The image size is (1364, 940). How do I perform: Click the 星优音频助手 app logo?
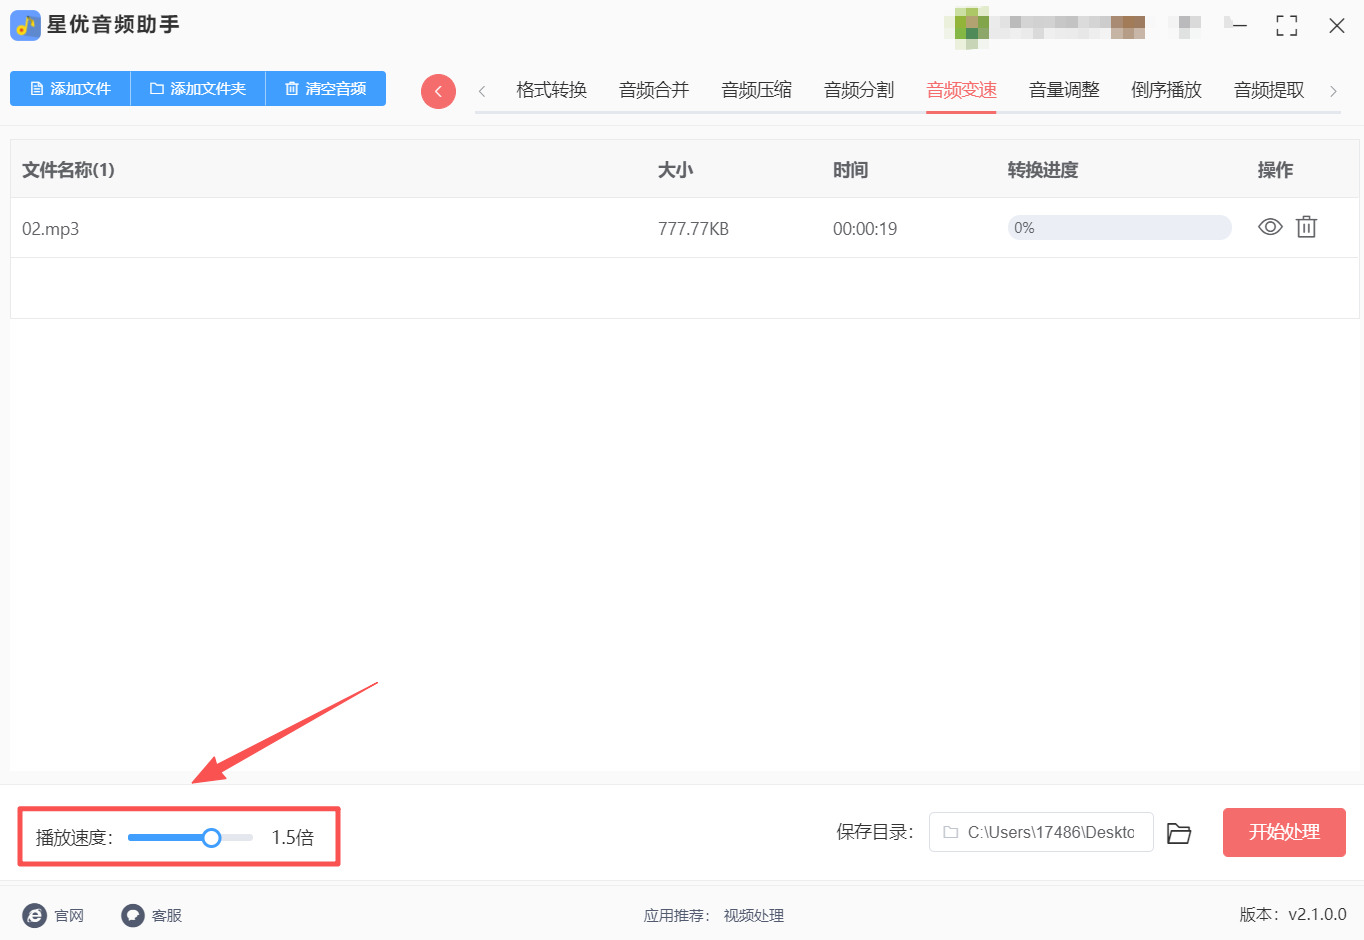tap(25, 25)
